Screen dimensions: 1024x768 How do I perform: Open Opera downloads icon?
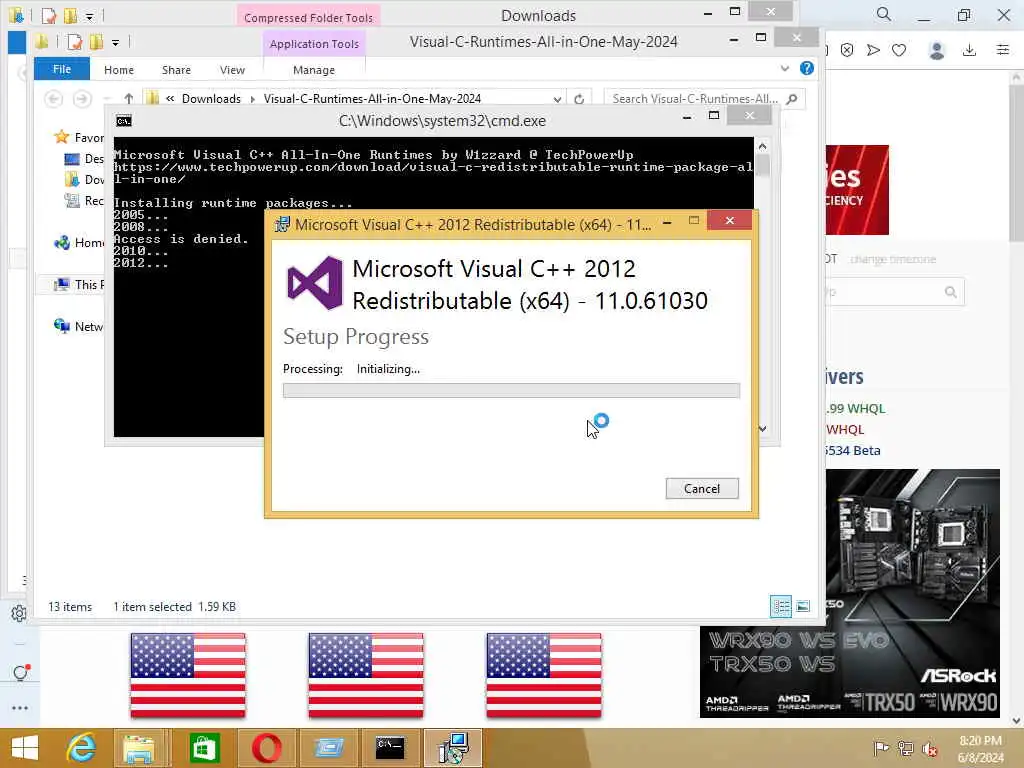pyautogui.click(x=970, y=50)
